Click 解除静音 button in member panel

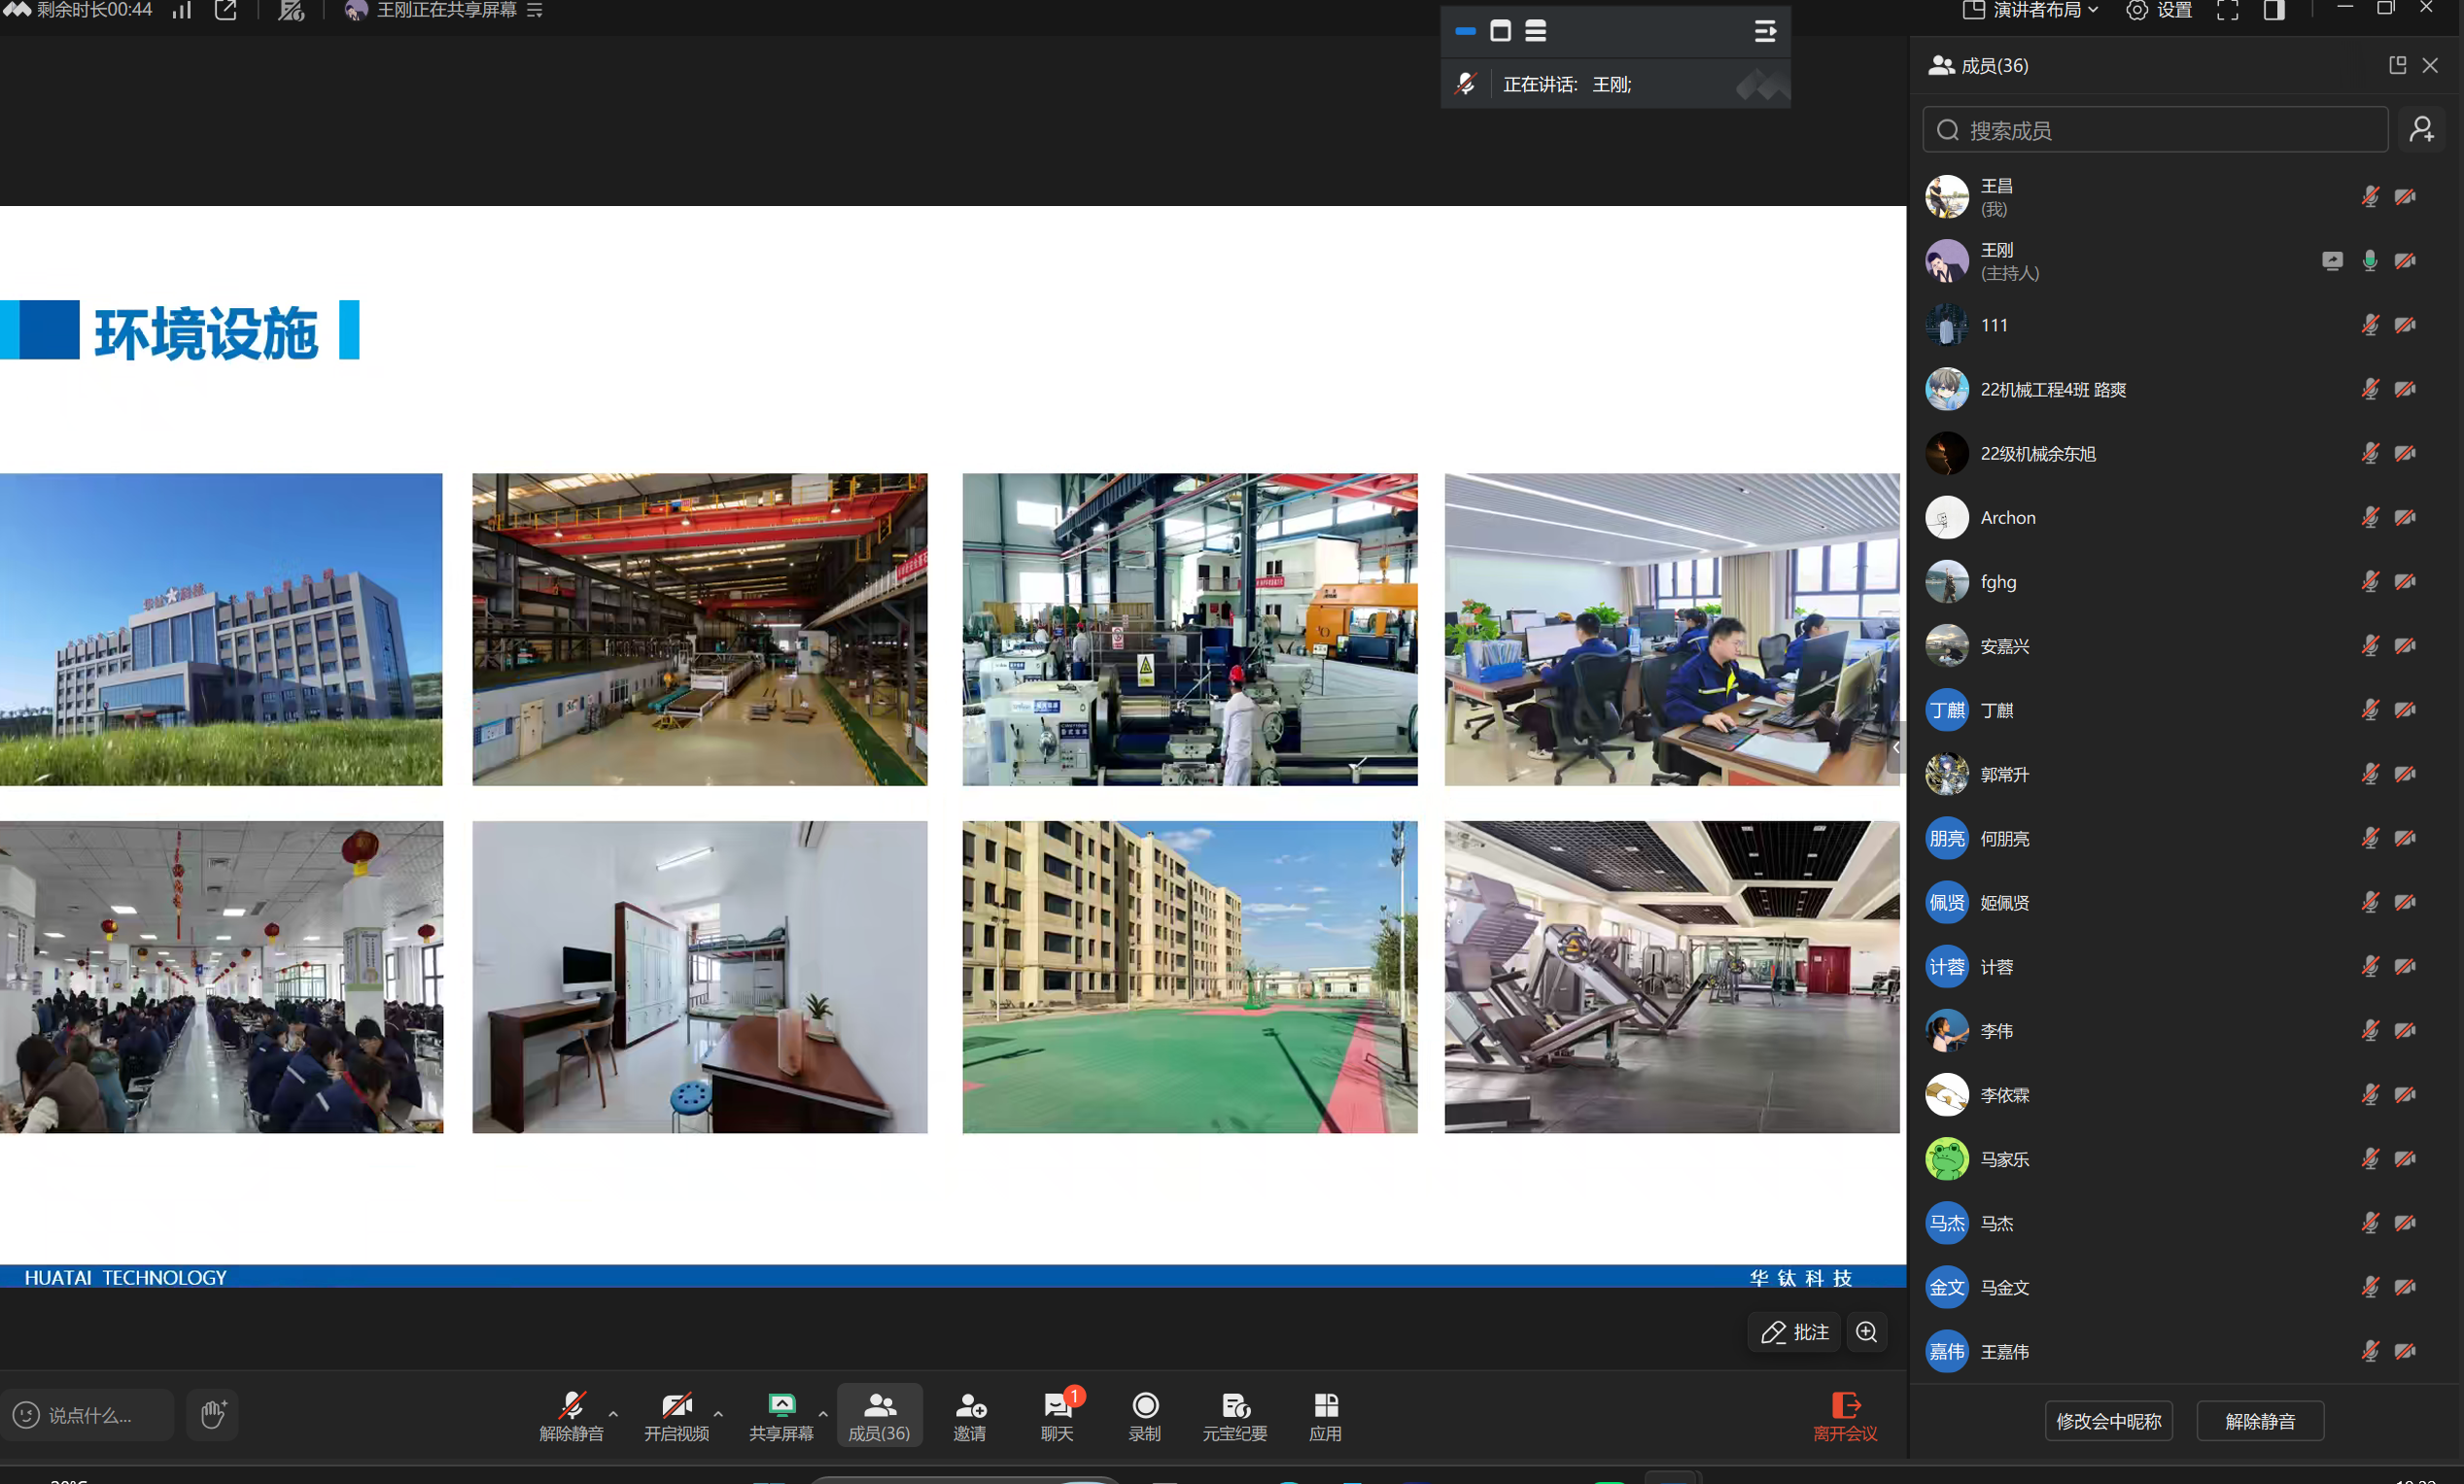click(x=2260, y=1421)
